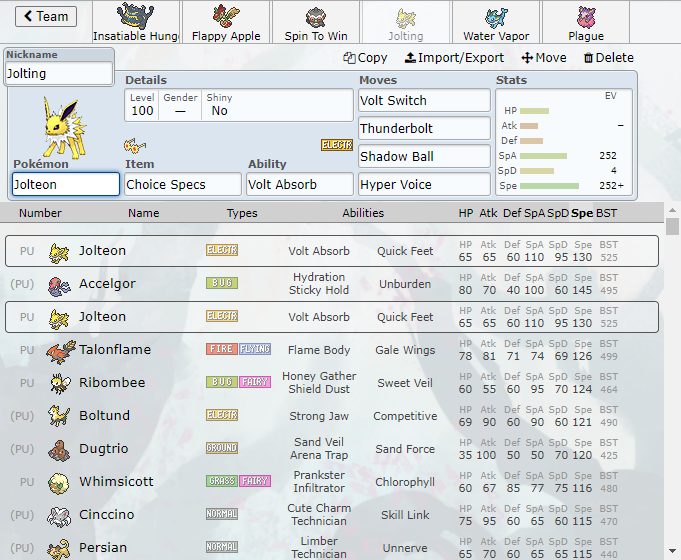Open the Insatiable Hunger team tab
The image size is (681, 560).
tap(136, 22)
